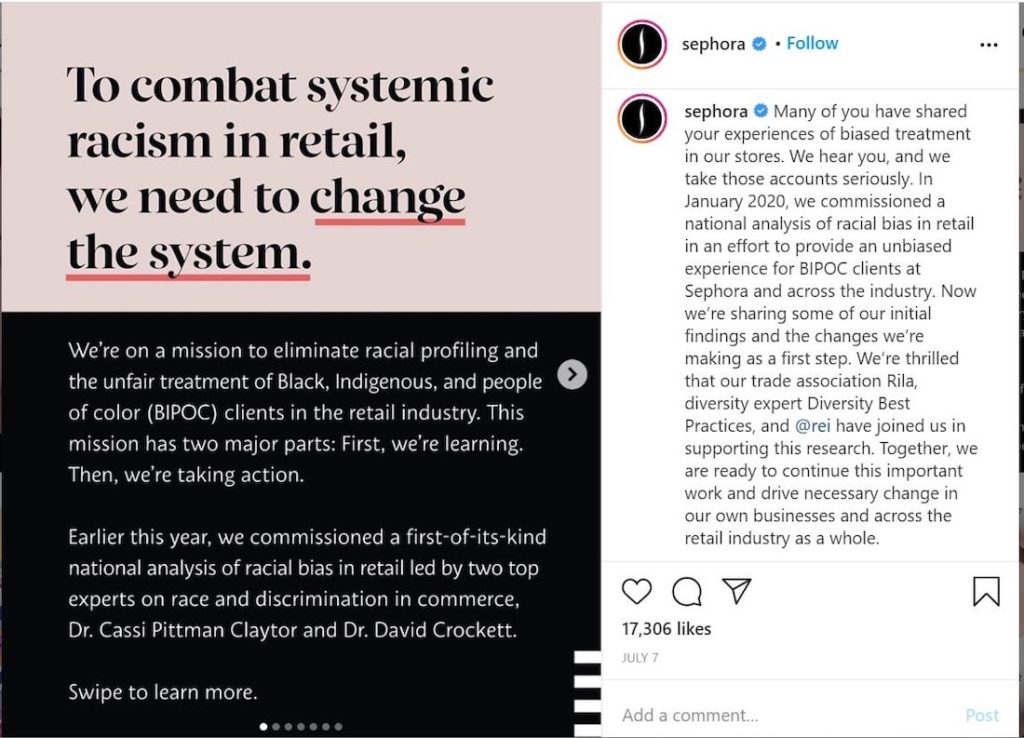Viewport: 1024px width, 738px height.
Task: Save the post with the bookmark icon
Action: point(985,592)
